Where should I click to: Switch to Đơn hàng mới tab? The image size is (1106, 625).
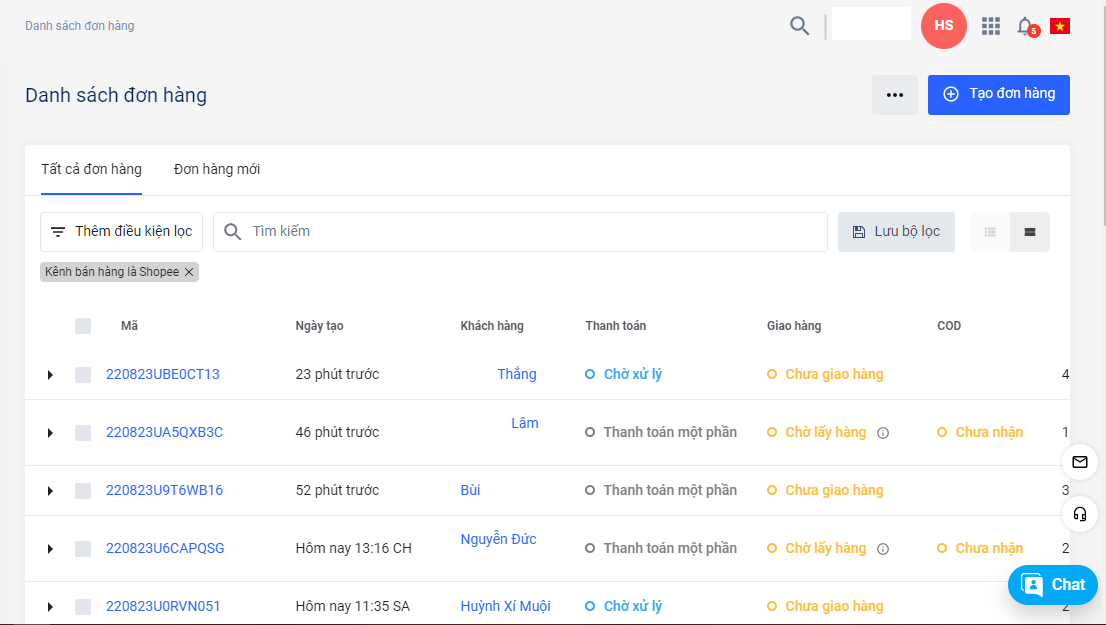click(217, 169)
